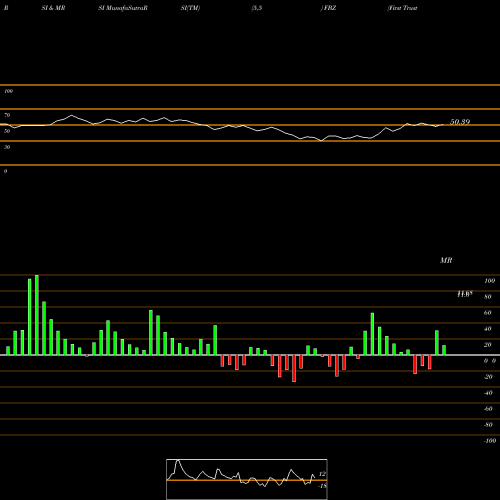Click the RSI value 50.89 label
Screen dimensions: 500x500
pos(460,122)
